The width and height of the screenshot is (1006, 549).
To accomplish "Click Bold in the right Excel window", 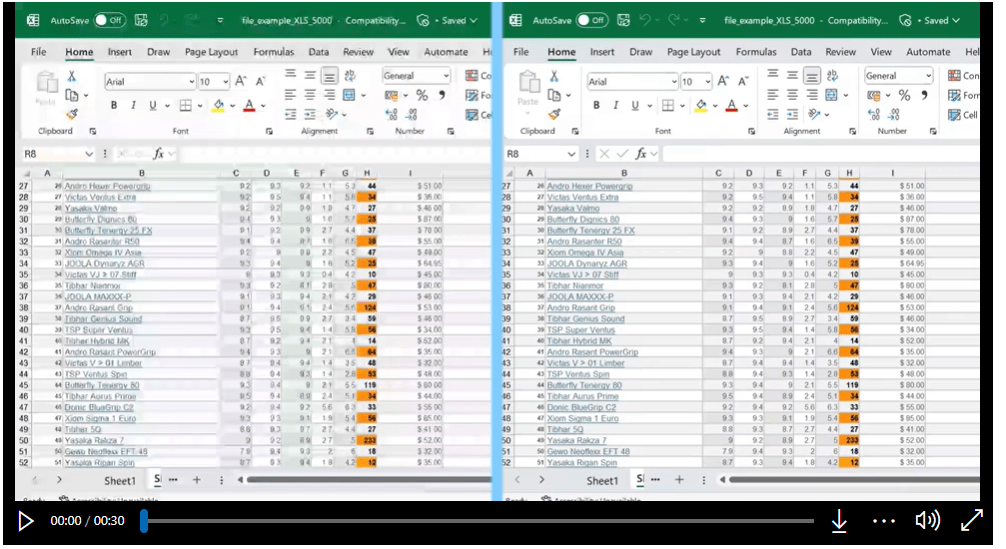I will tap(597, 105).
